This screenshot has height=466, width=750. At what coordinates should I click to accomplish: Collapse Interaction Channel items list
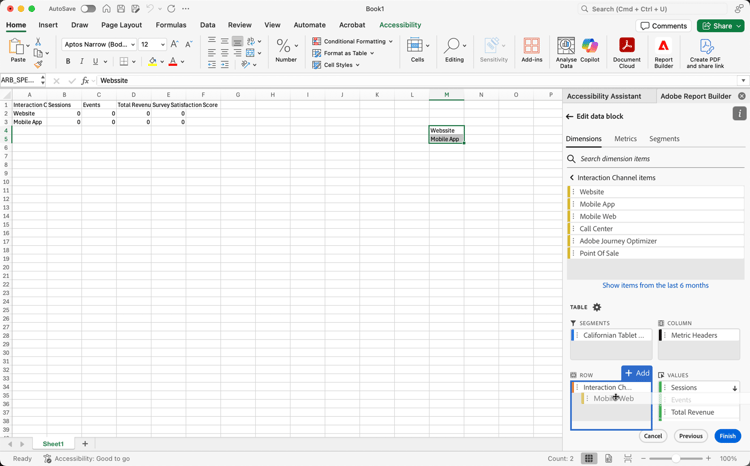pyautogui.click(x=572, y=178)
